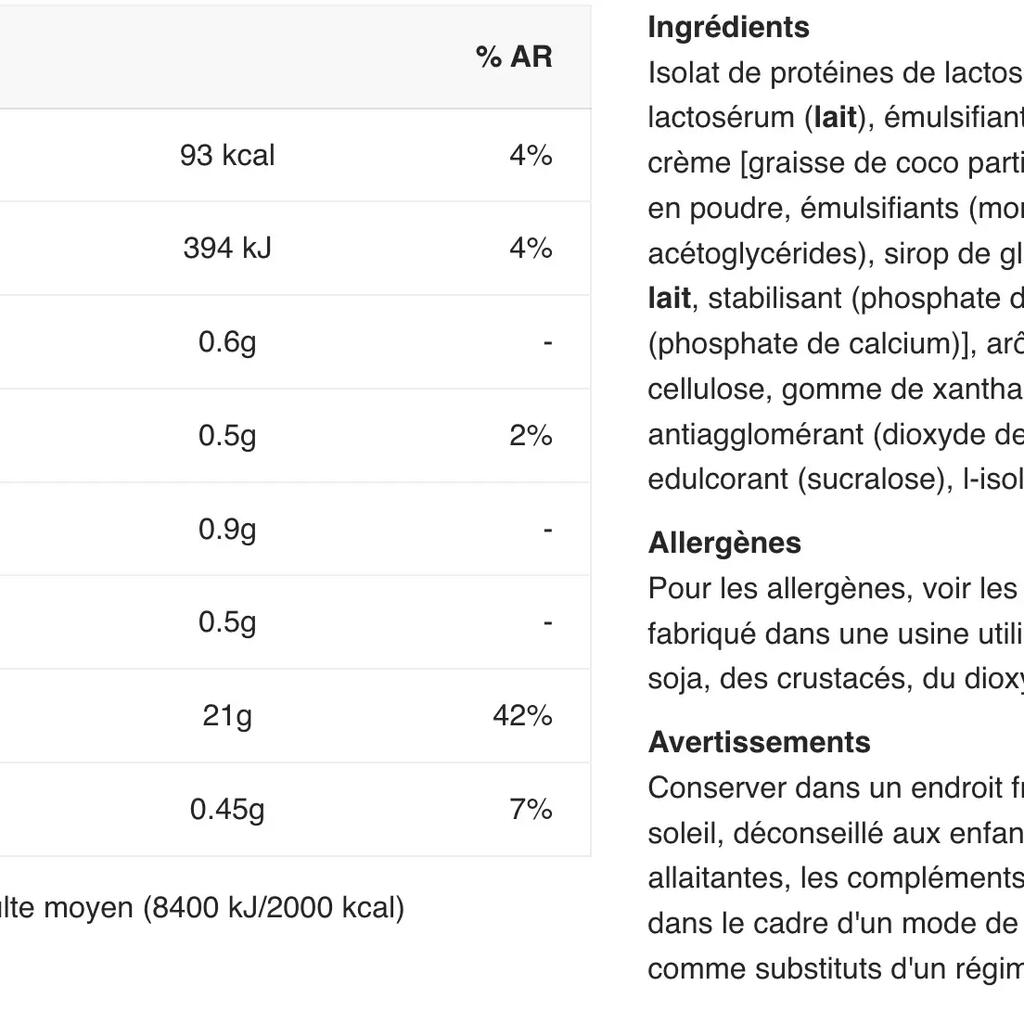The height and width of the screenshot is (1024, 1024).
Task: Click the 0.6g value in the table
Action: [227, 342]
